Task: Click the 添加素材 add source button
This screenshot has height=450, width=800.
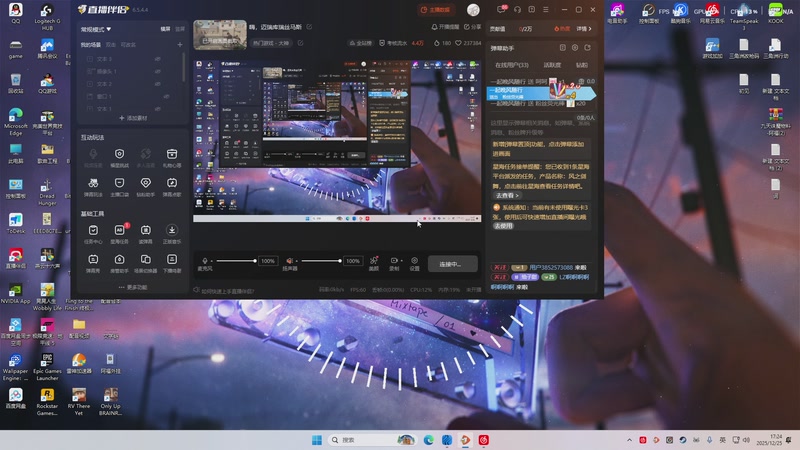Action: pyautogui.click(x=133, y=118)
